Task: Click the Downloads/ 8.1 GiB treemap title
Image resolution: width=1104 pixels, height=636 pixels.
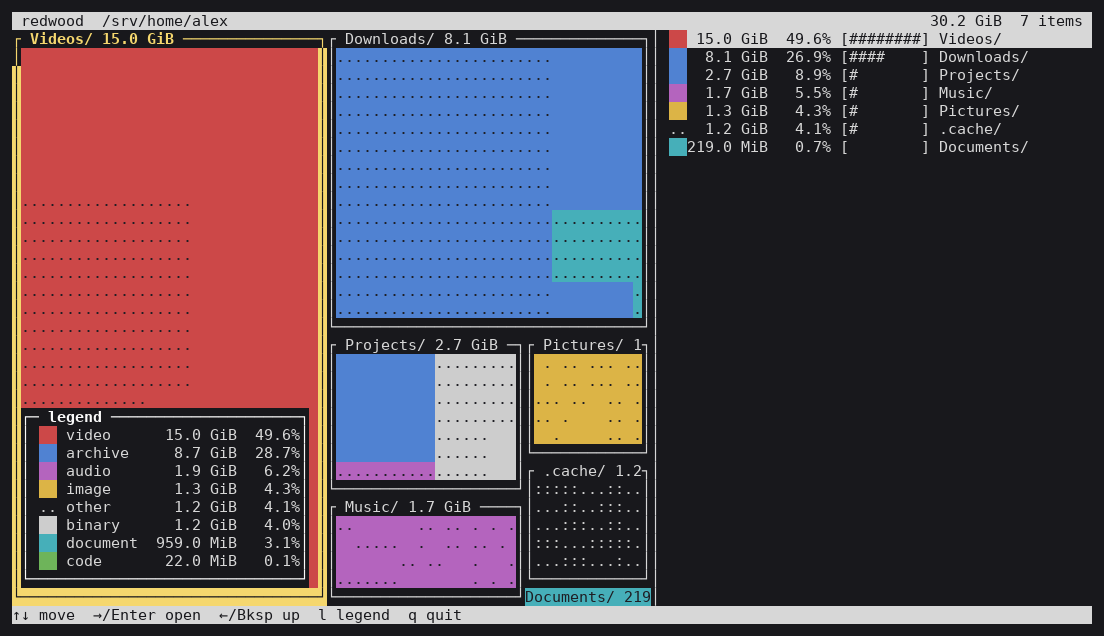Action: tap(426, 39)
